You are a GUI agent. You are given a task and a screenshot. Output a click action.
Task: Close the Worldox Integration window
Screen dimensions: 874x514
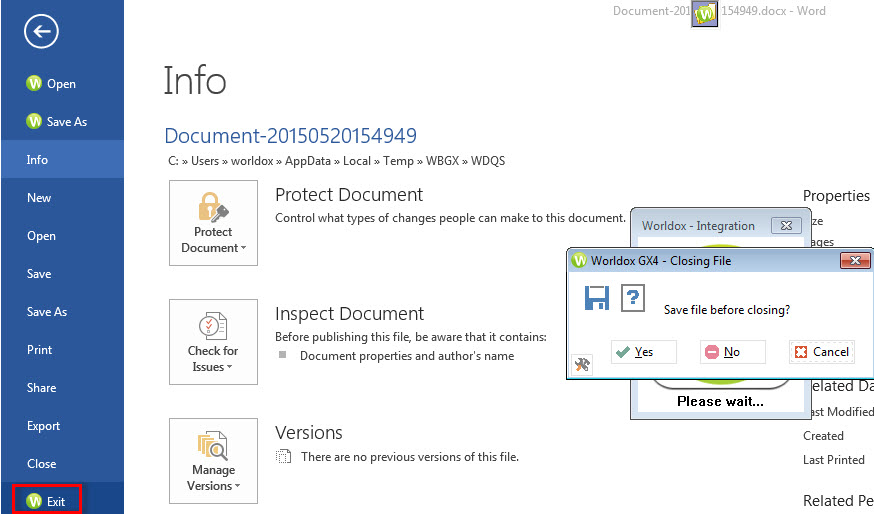(786, 225)
